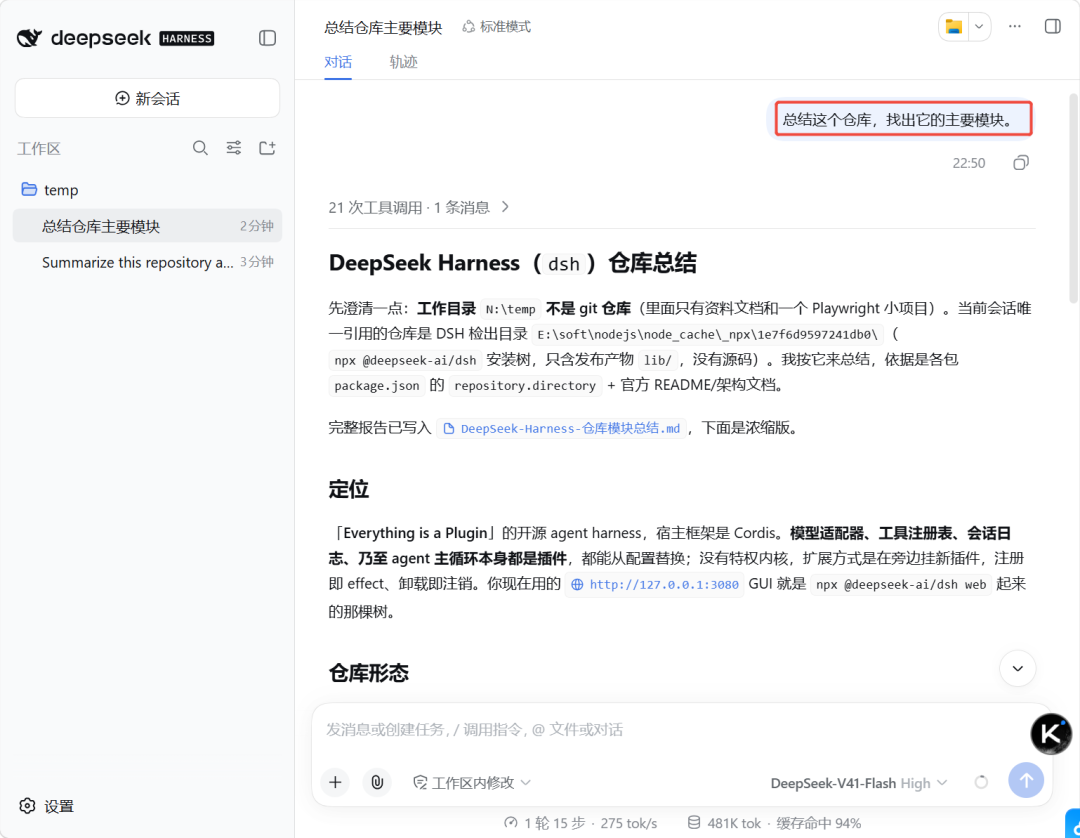Add a new workspace folder

tap(267, 148)
